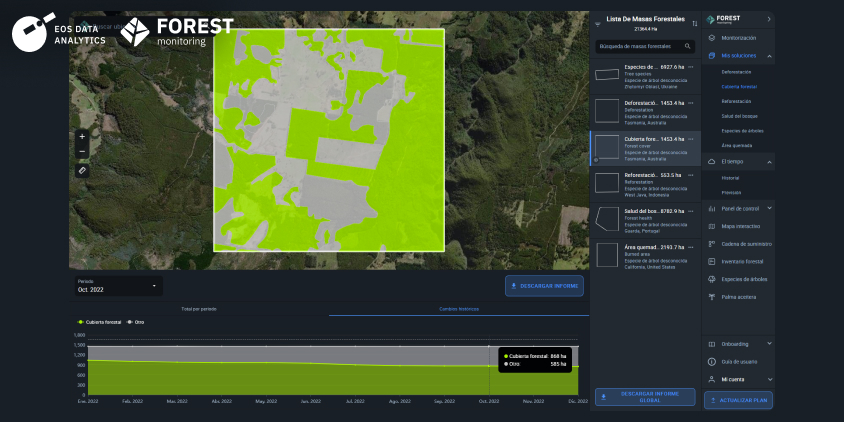This screenshot has width=844, height=422.
Task: Zoom out on the map
Action: tap(82, 151)
